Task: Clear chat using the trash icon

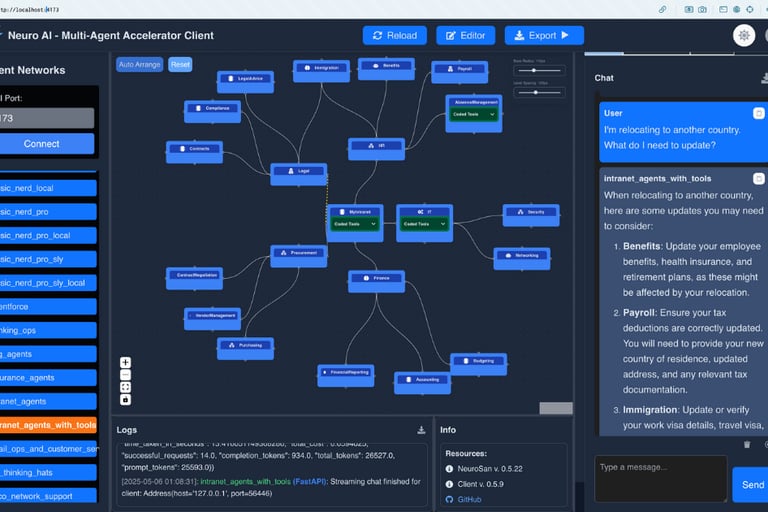Action: 746,444
